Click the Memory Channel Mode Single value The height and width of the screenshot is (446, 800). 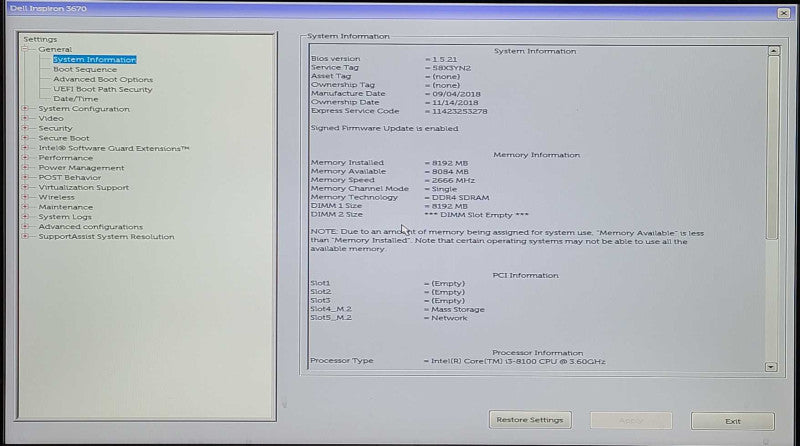pos(444,189)
